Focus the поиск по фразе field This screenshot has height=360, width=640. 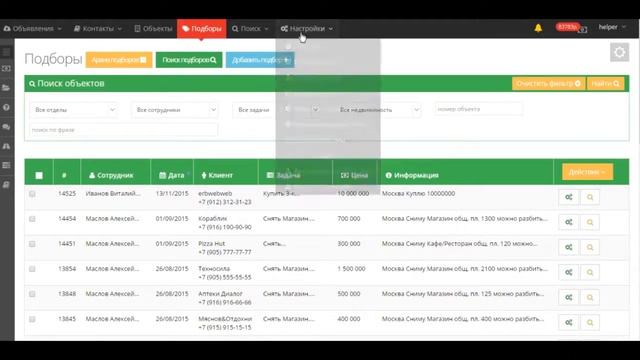pyautogui.click(x=124, y=130)
